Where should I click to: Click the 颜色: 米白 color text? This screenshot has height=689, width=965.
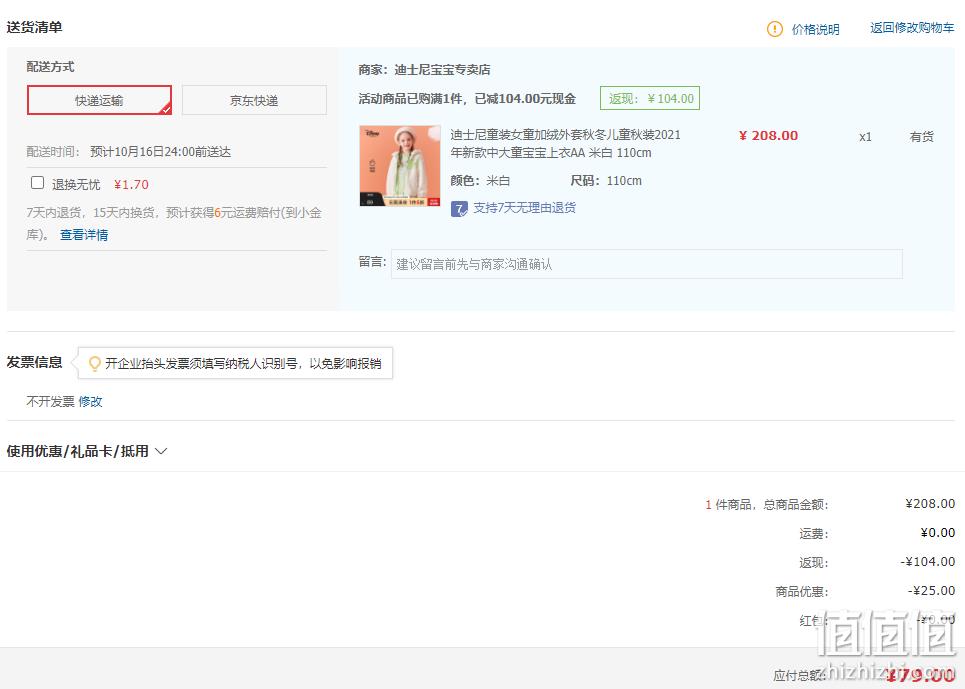[480, 180]
